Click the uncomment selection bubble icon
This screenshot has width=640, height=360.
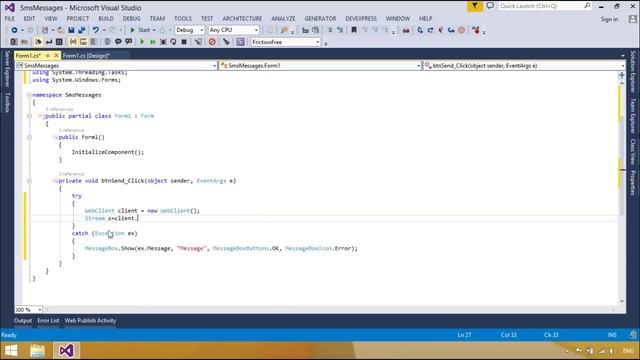(129, 42)
